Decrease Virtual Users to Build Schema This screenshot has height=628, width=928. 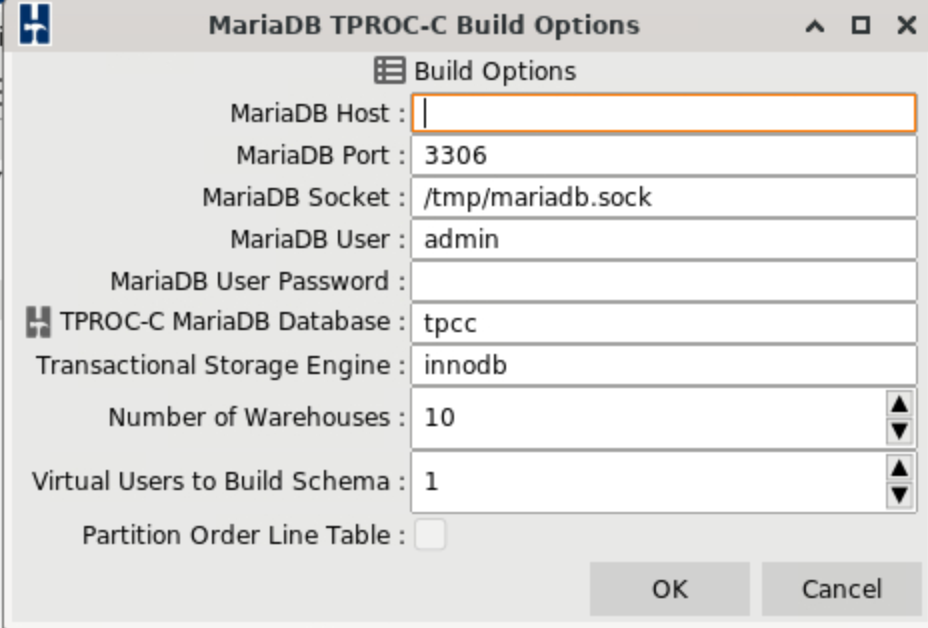[x=900, y=495]
